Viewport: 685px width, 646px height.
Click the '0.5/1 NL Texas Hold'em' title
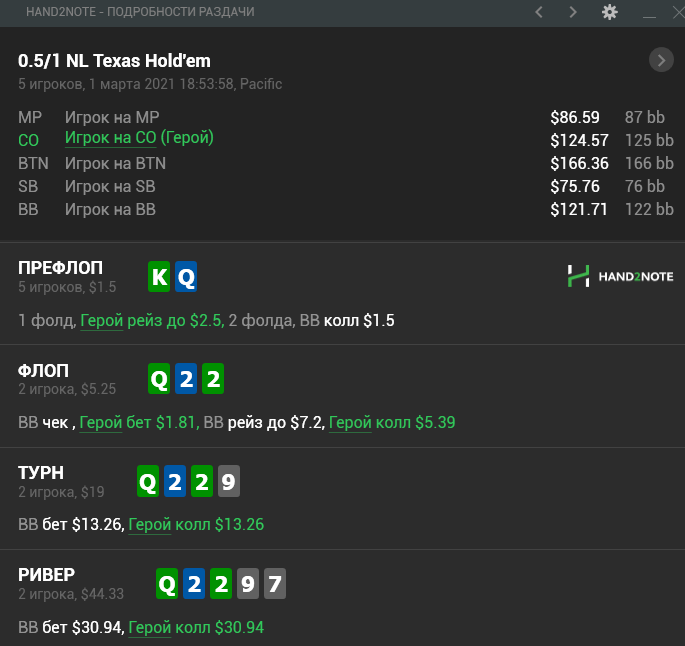114,61
